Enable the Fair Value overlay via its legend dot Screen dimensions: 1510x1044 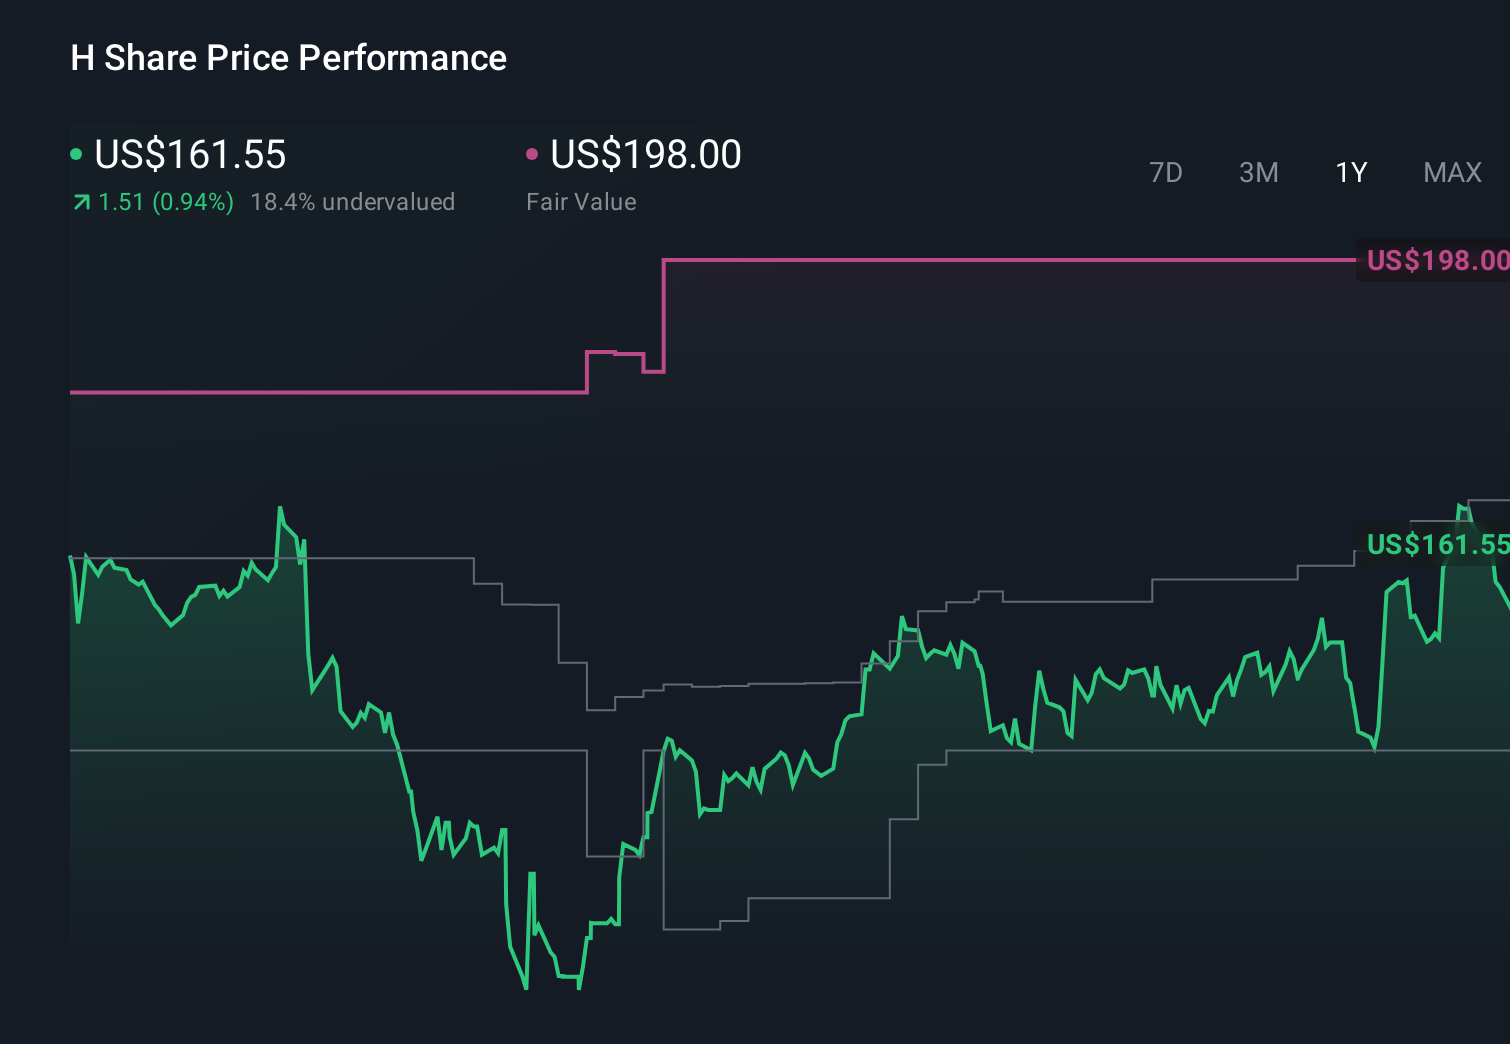533,152
